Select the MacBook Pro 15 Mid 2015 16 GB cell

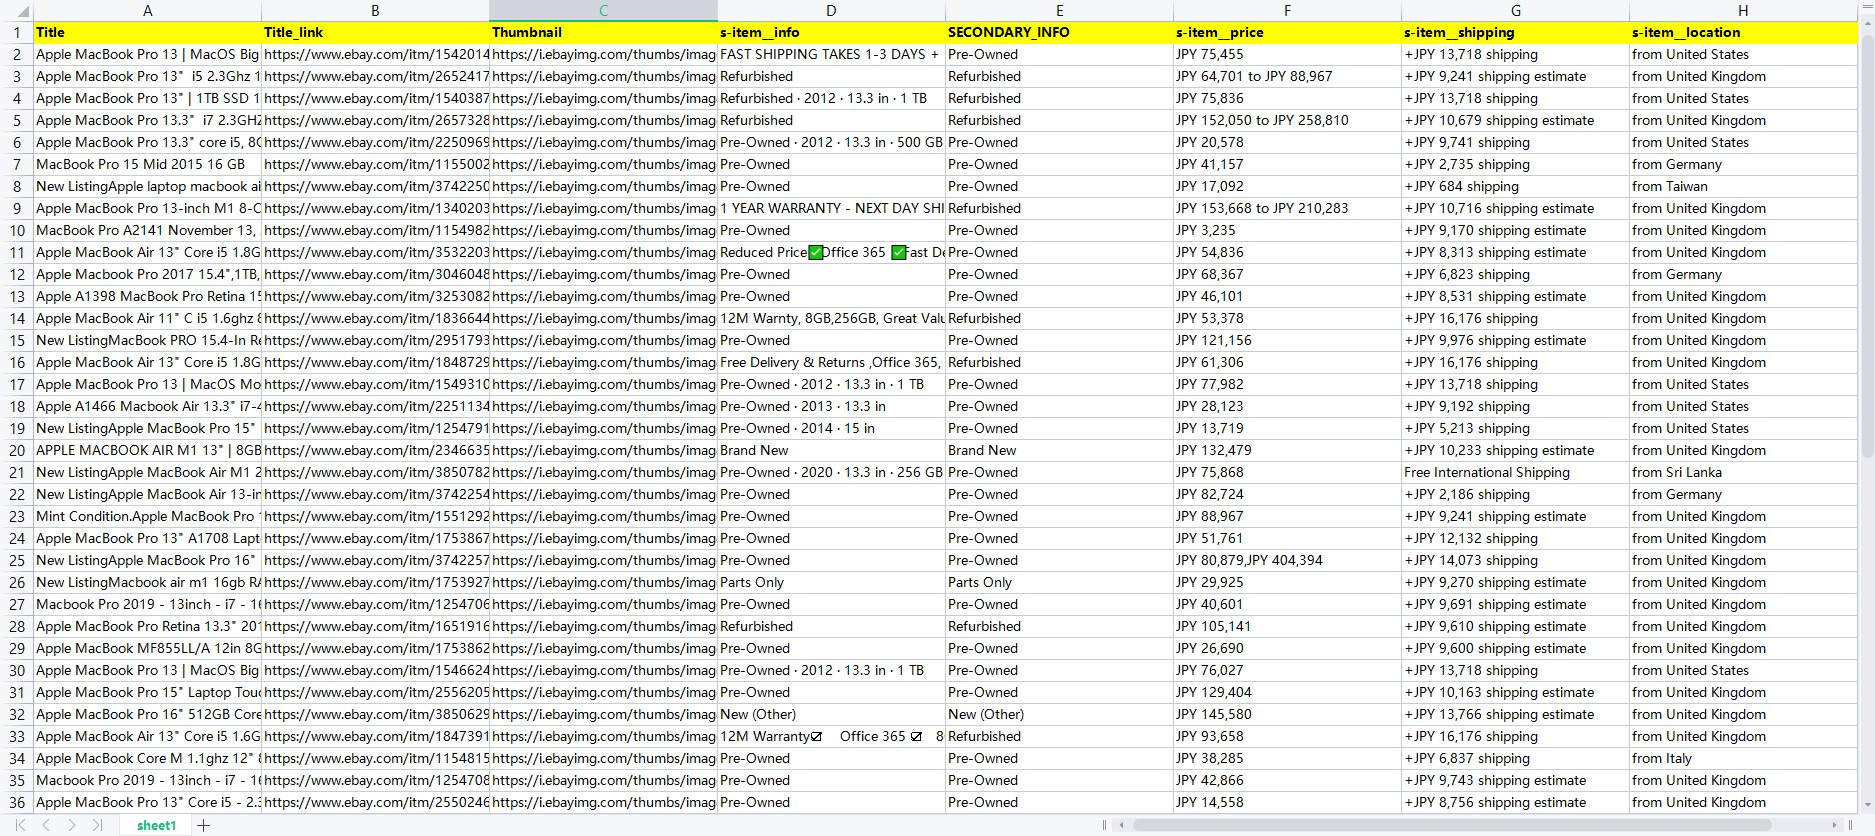(147, 164)
